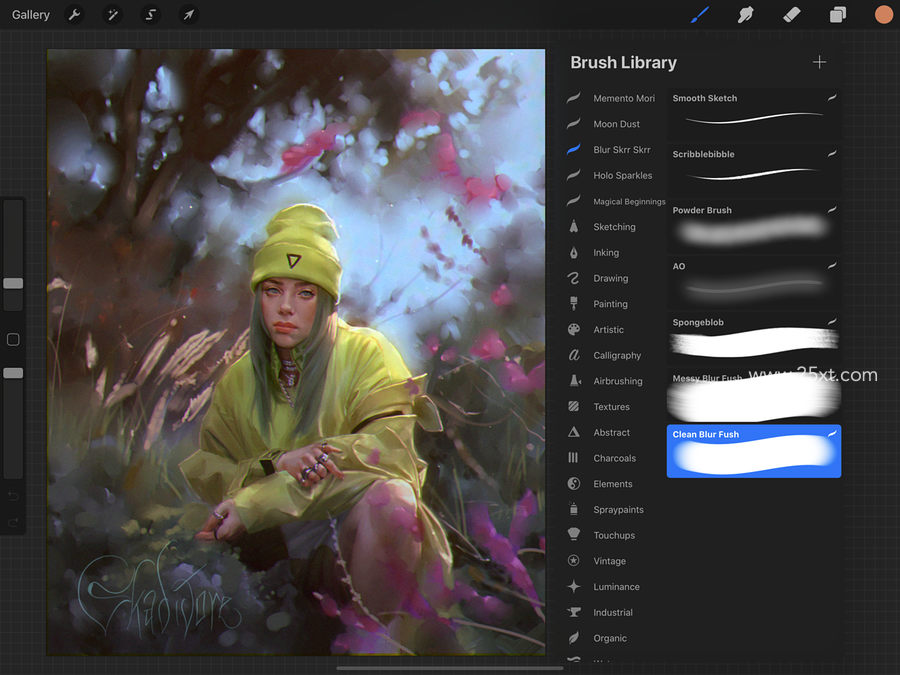Click the Artistic set label
The width and height of the screenshot is (900, 675).
608,329
